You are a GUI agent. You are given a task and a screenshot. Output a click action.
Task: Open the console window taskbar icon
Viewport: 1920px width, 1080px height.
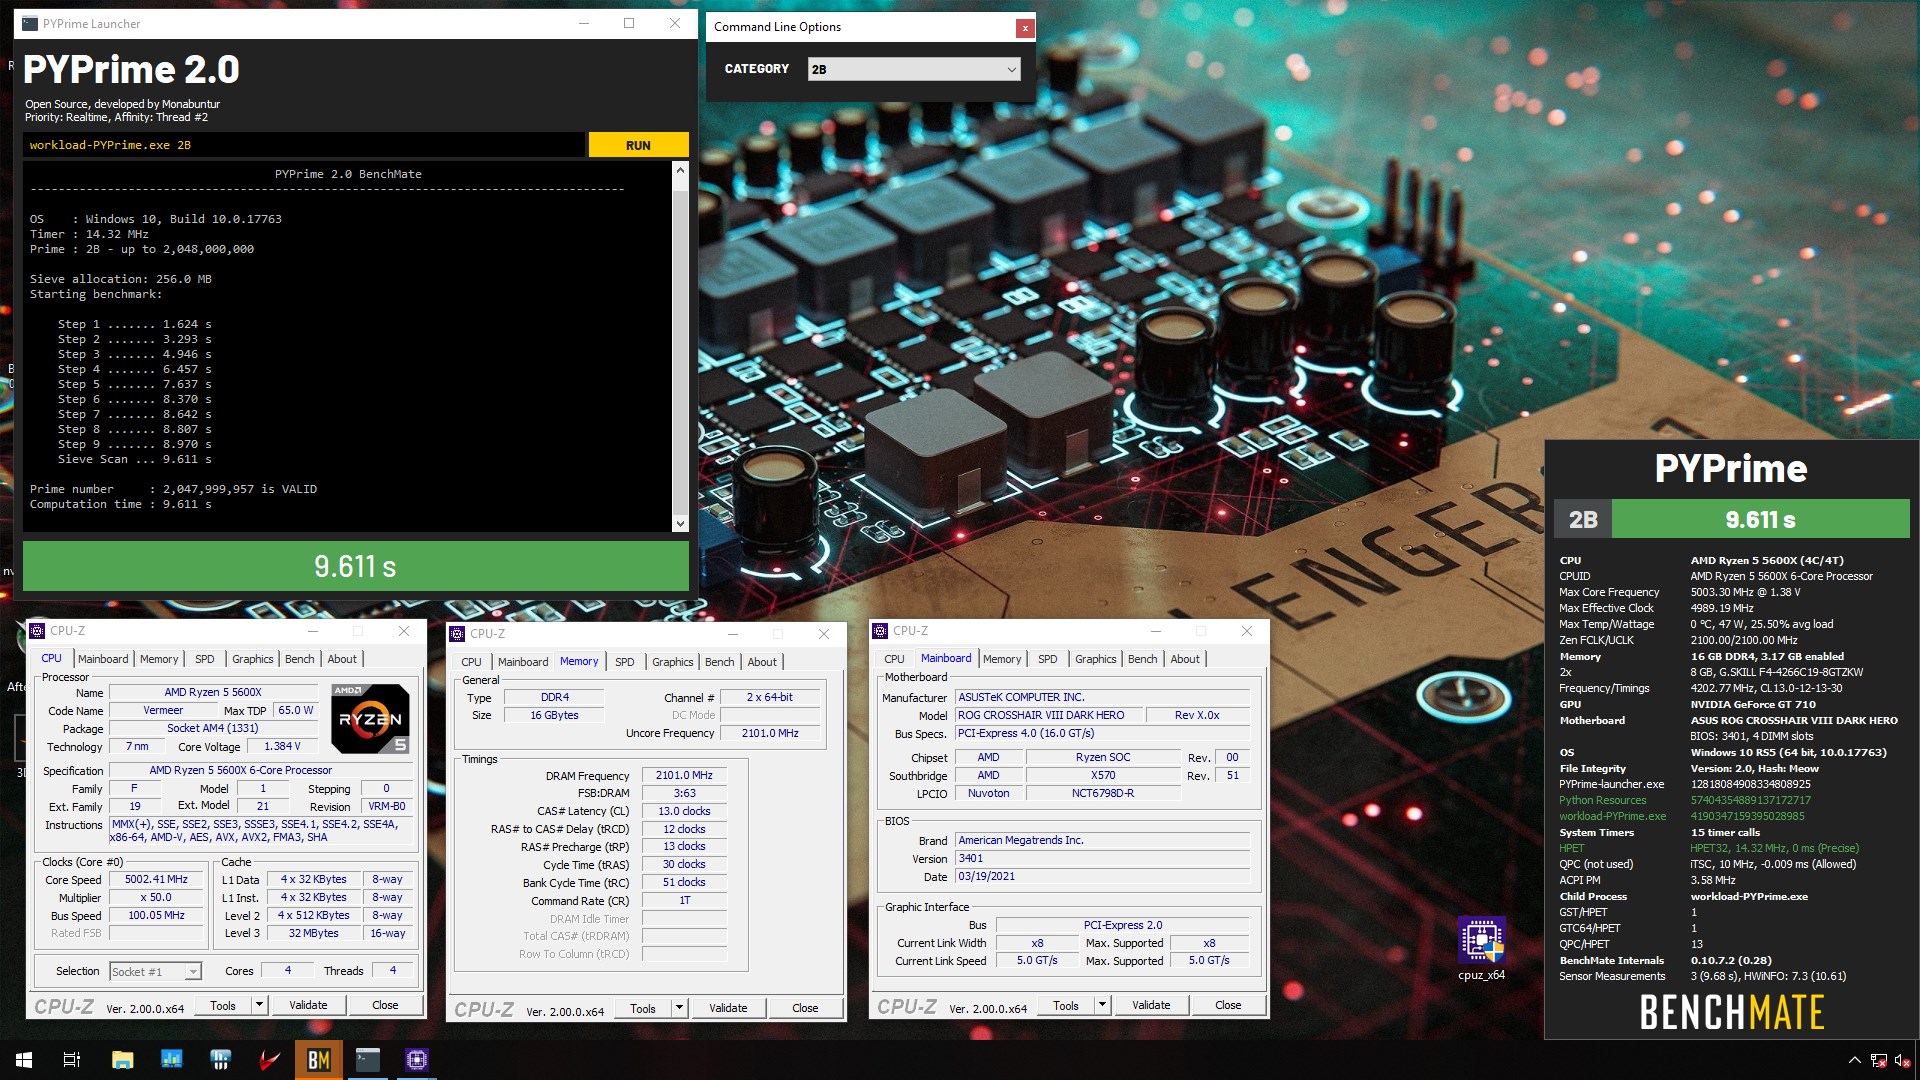click(x=368, y=1060)
